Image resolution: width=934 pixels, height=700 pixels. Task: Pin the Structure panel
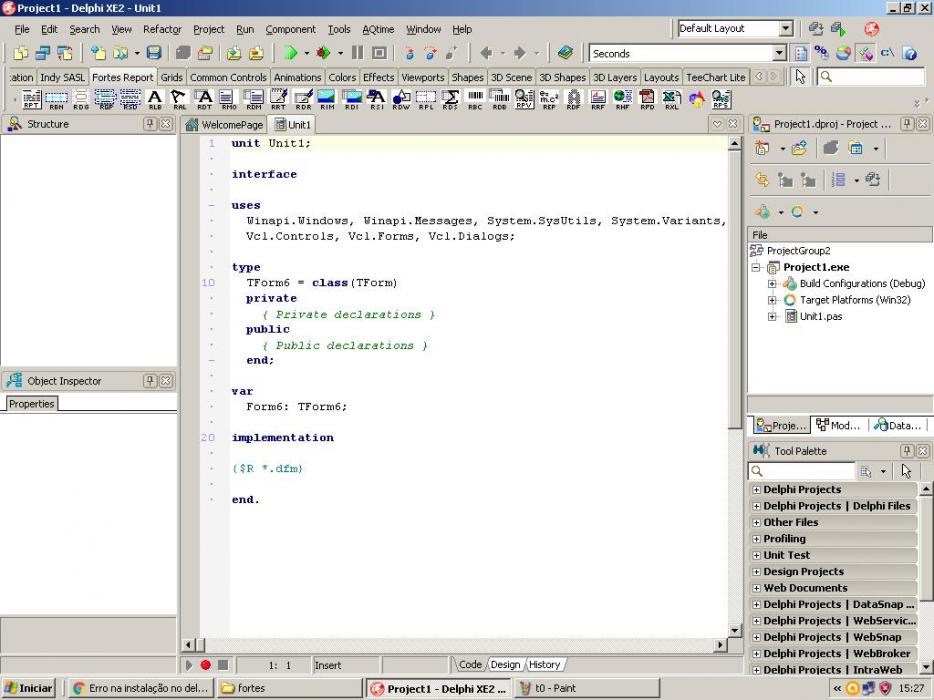click(150, 124)
